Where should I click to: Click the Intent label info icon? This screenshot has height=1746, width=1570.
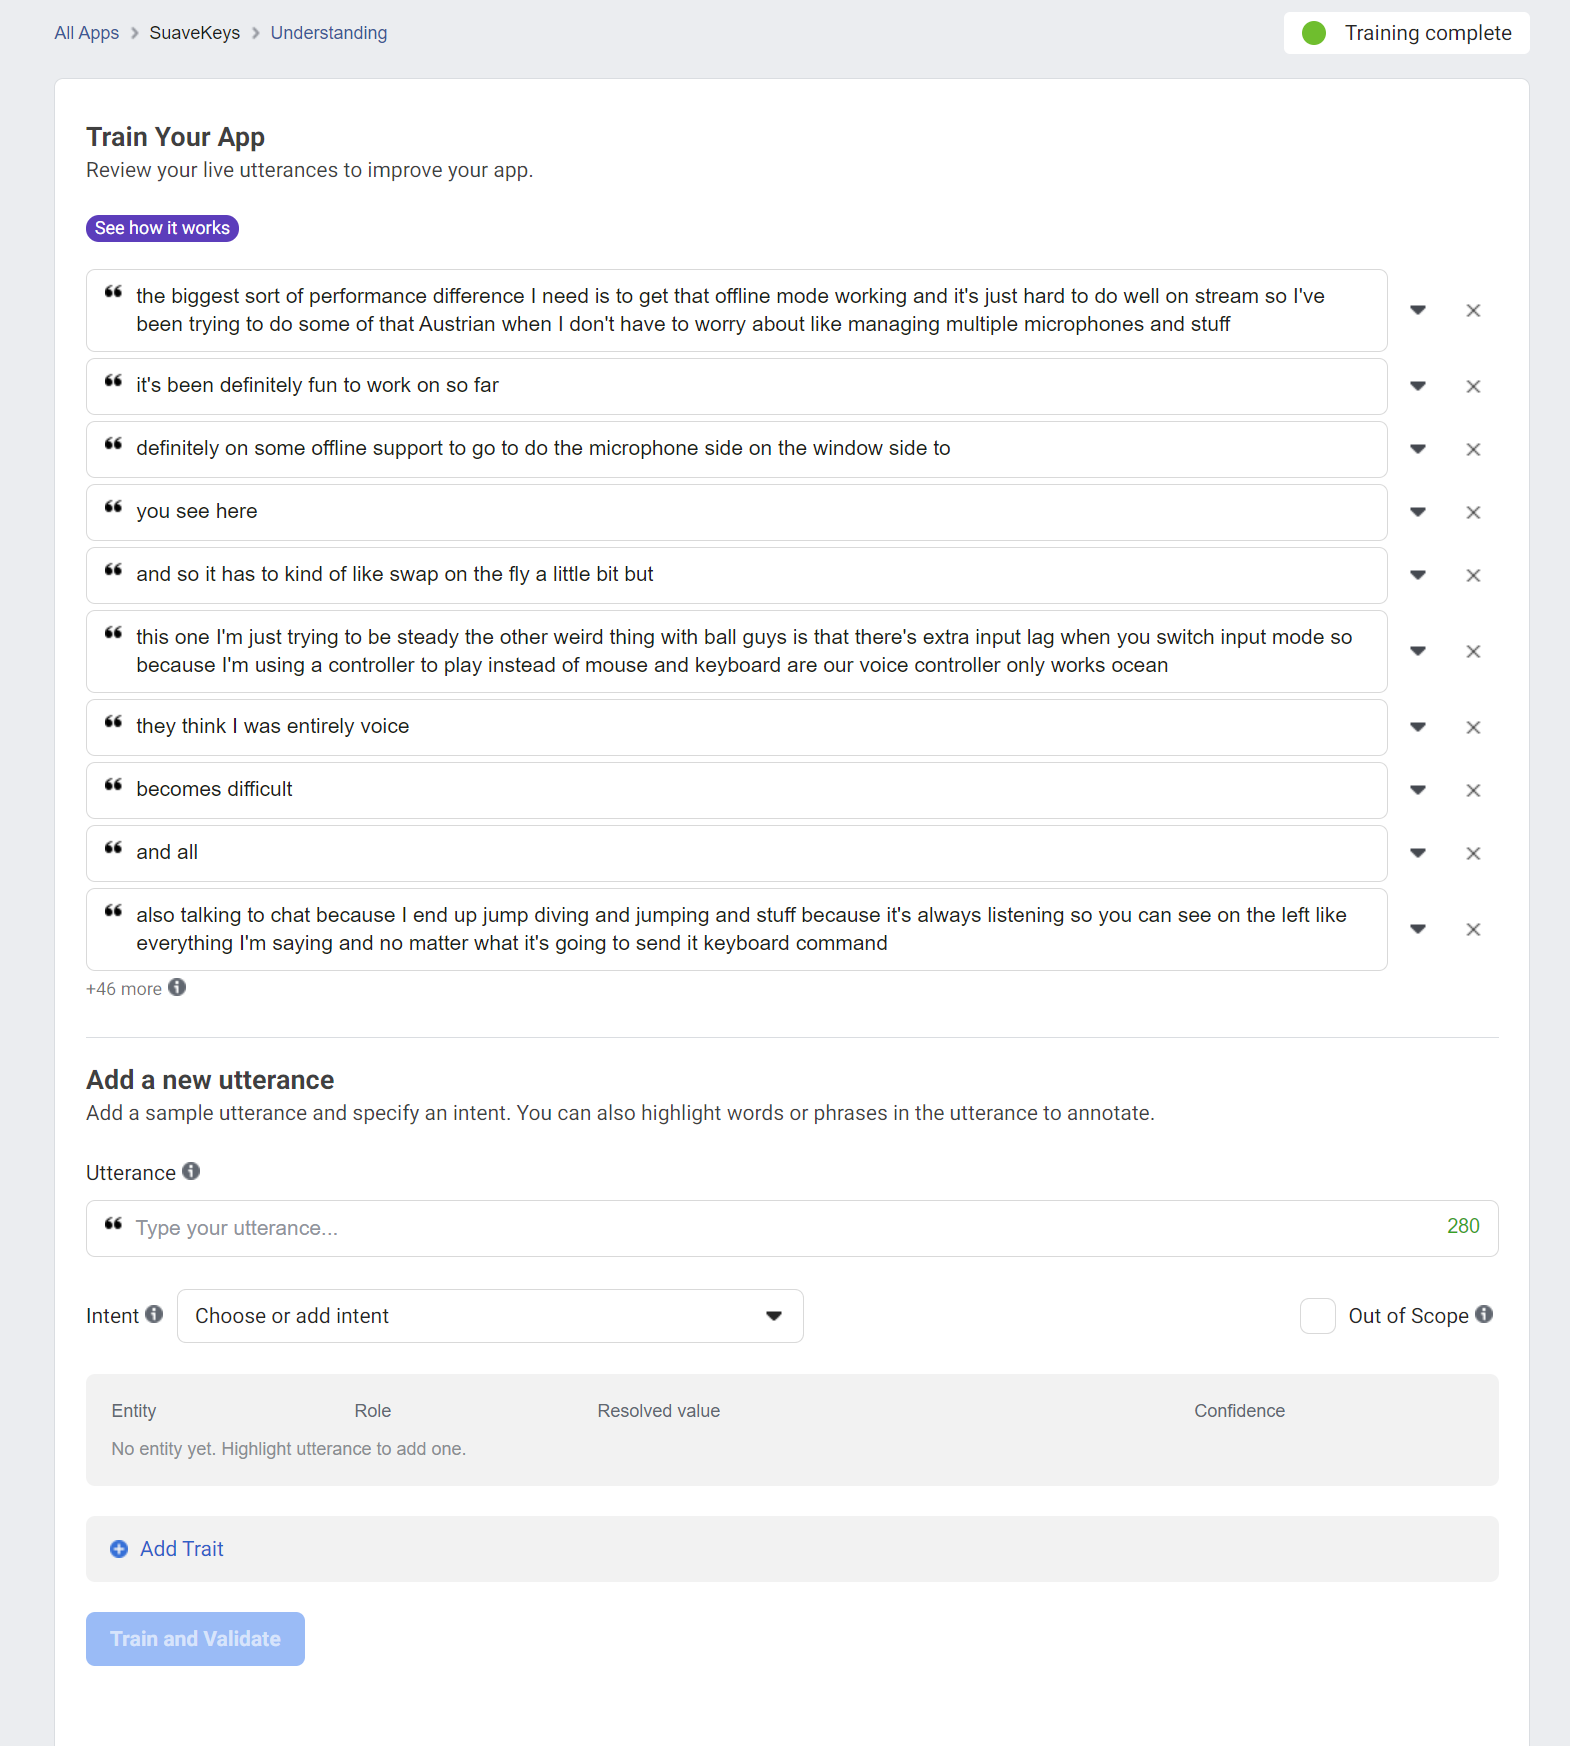coord(154,1314)
